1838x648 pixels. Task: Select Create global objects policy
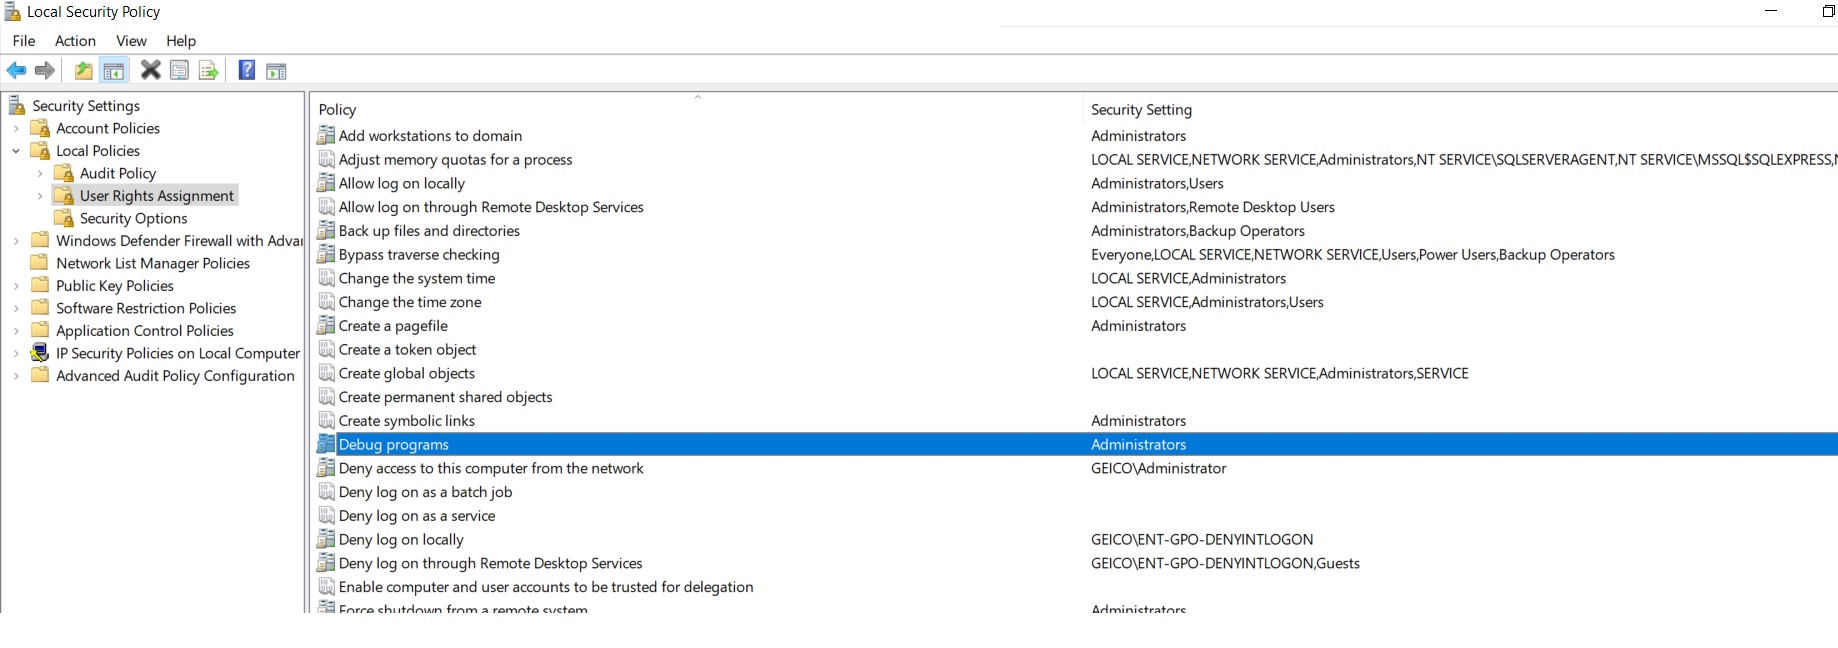click(x=407, y=373)
